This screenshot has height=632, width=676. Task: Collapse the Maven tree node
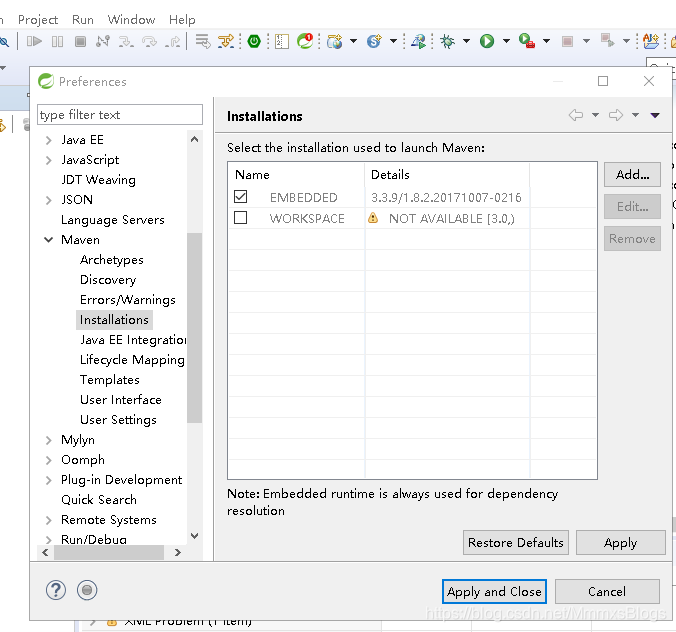click(49, 240)
